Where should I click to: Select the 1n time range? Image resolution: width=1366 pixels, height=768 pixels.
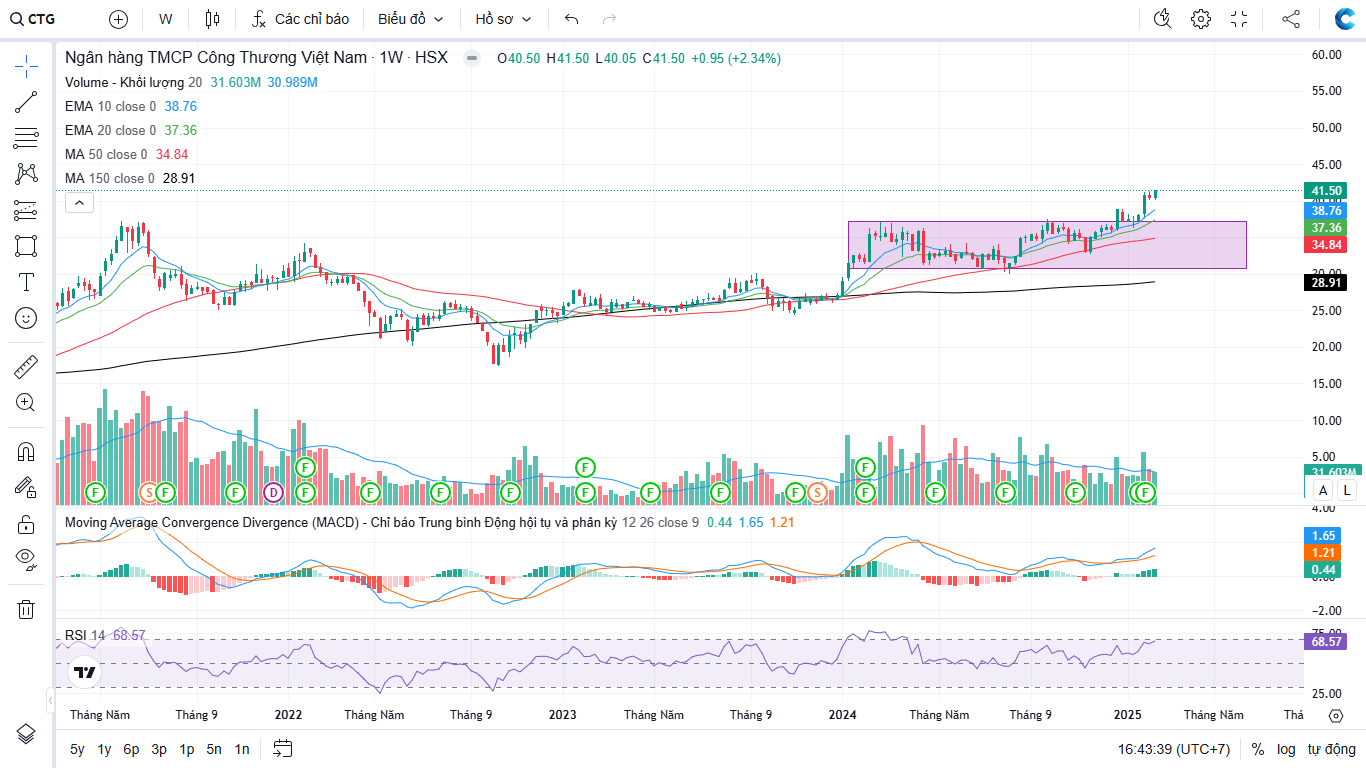pos(242,749)
